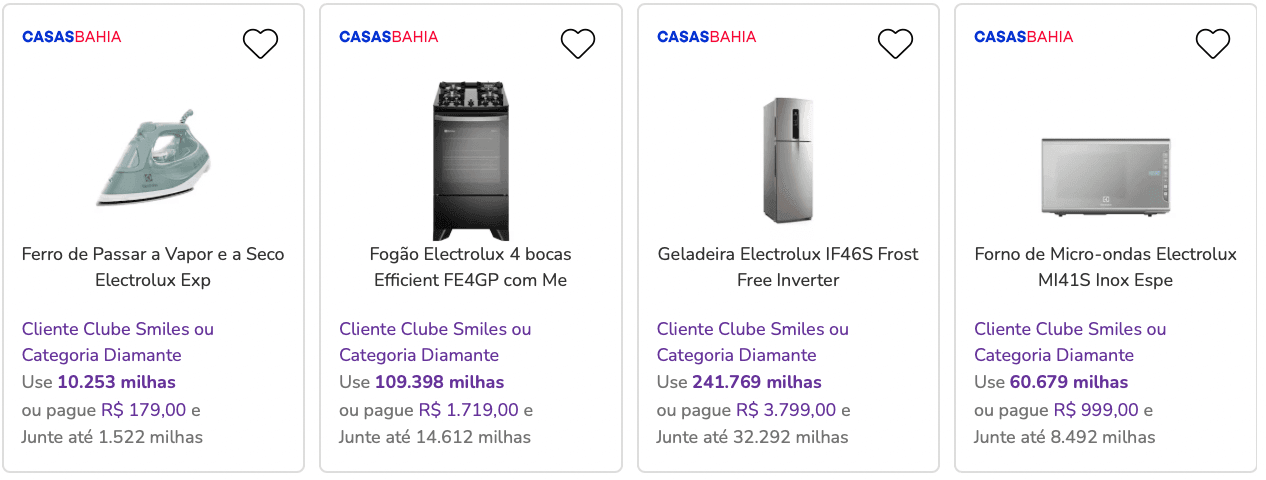Select the 241.769 milhas price
Image resolution: width=1266 pixels, height=480 pixels.
[757, 382]
